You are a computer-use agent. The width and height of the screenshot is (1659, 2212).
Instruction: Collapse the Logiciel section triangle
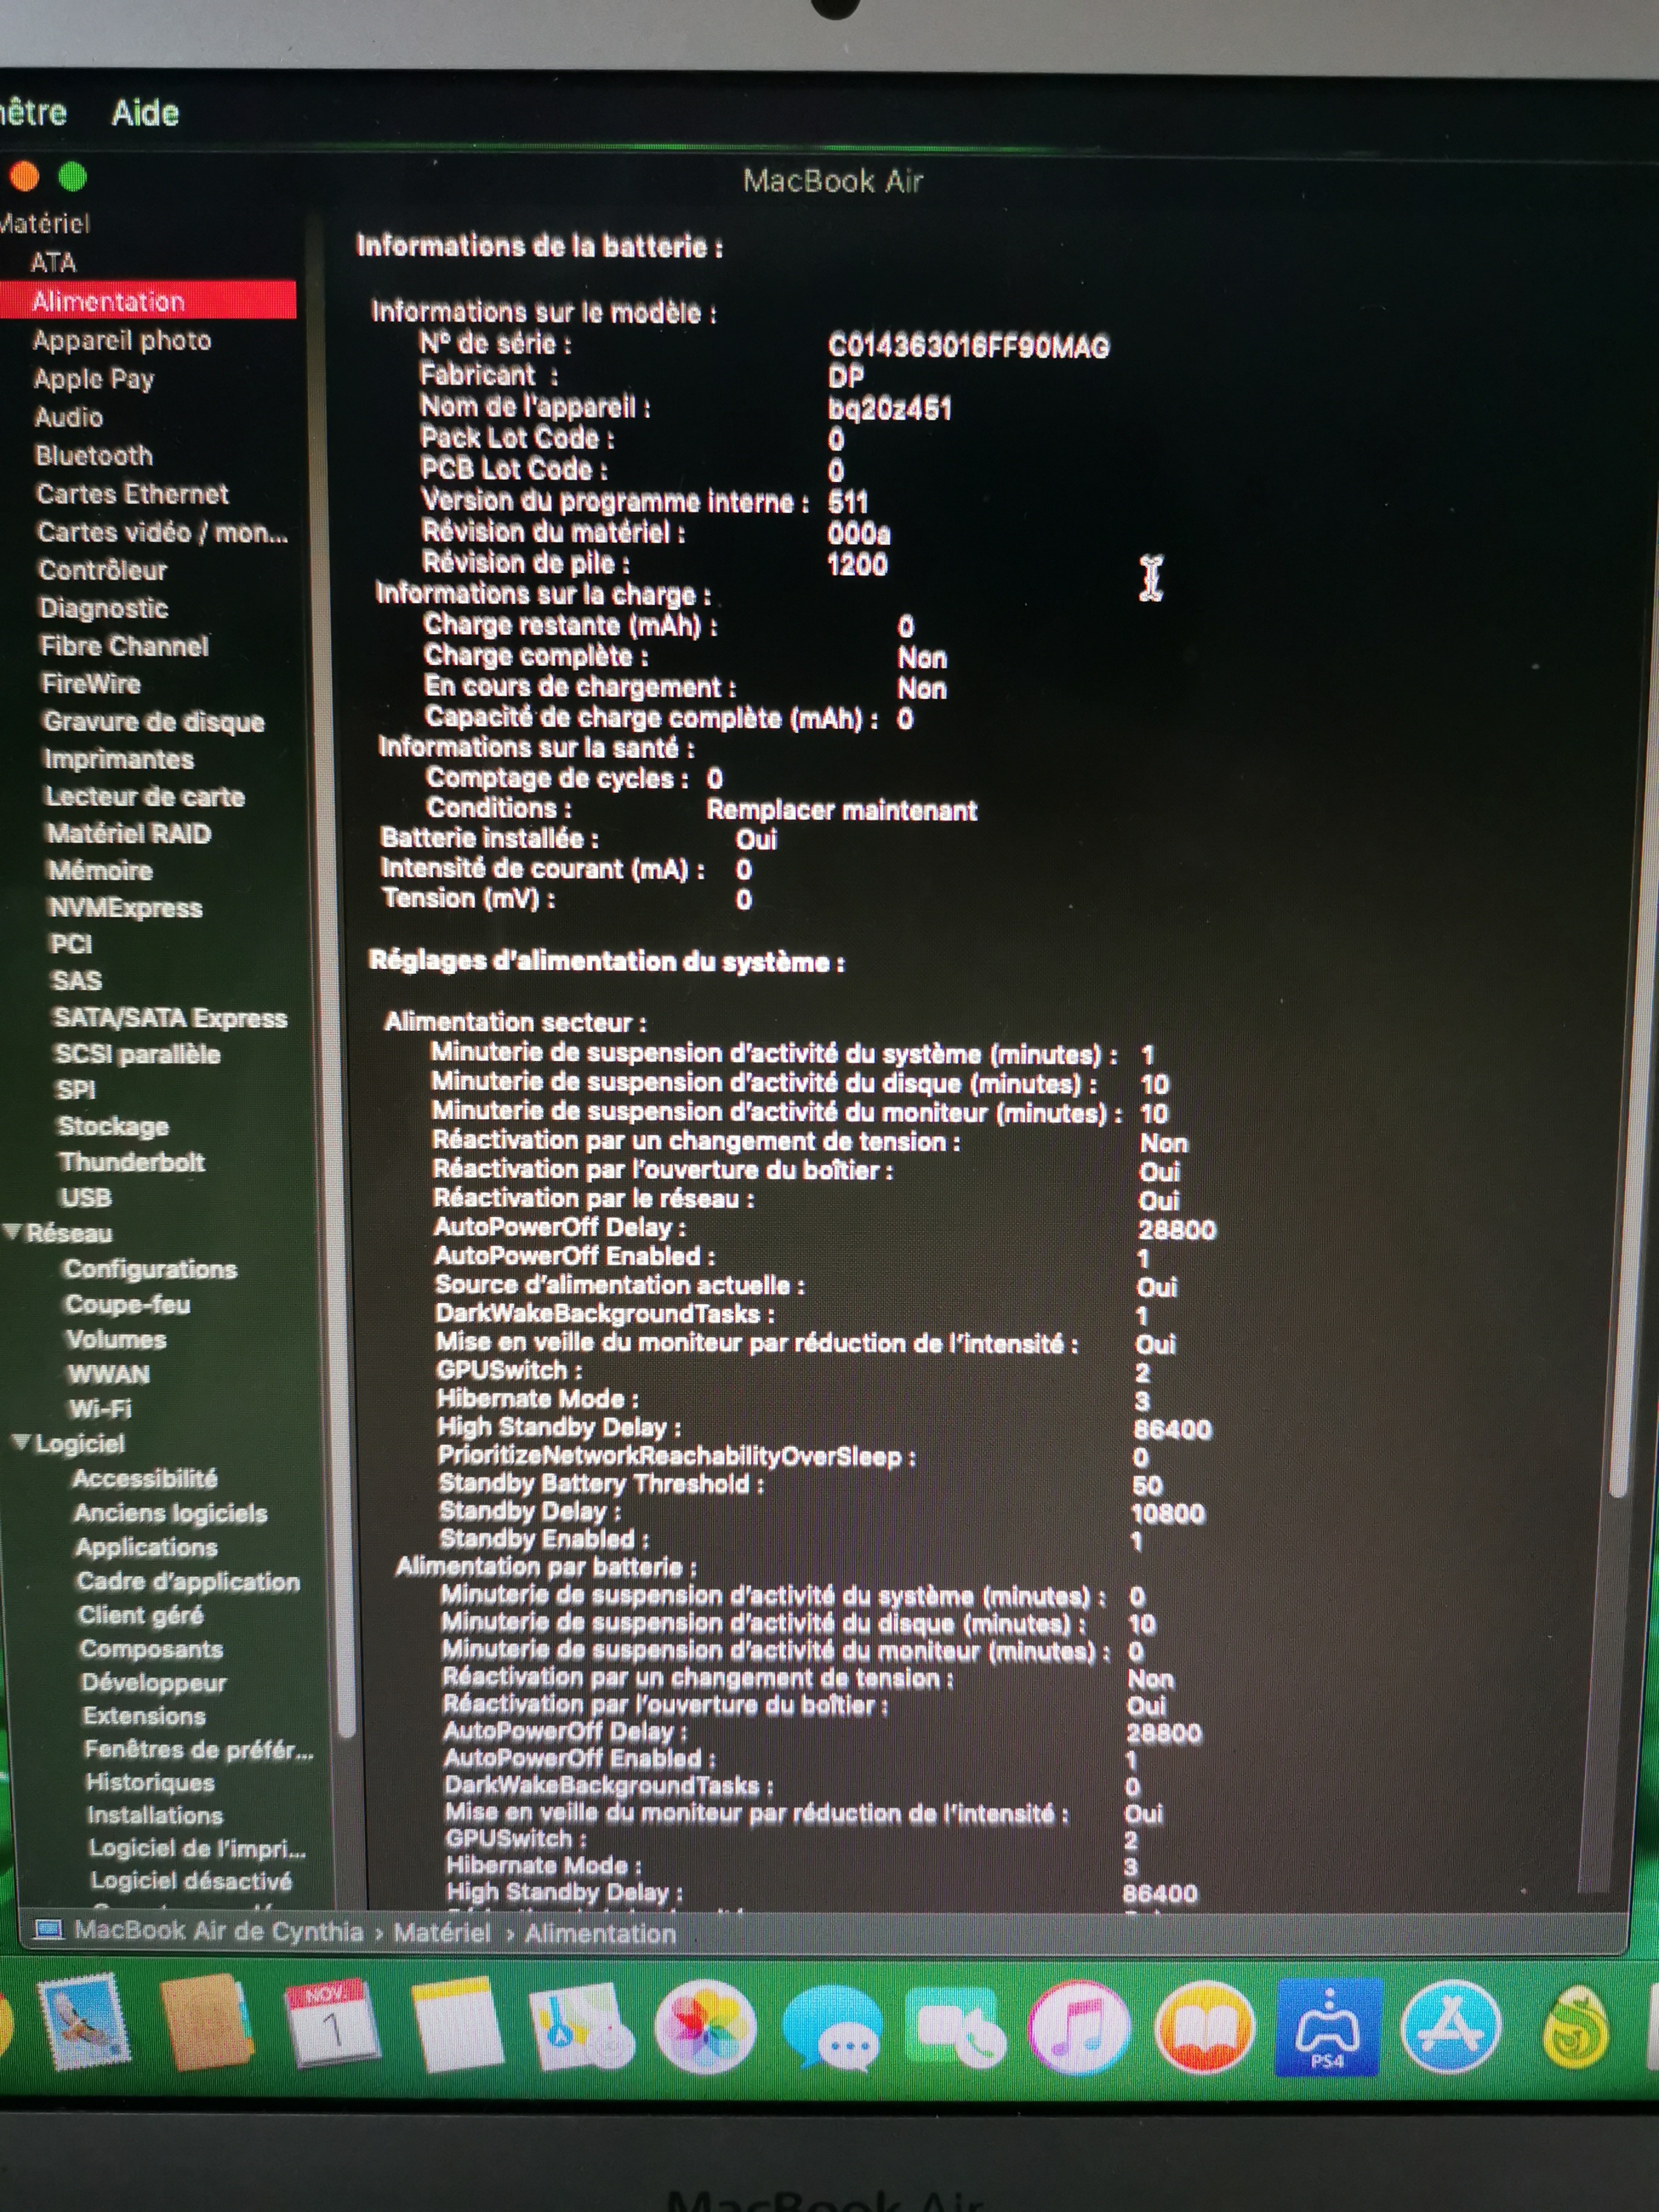point(21,1442)
